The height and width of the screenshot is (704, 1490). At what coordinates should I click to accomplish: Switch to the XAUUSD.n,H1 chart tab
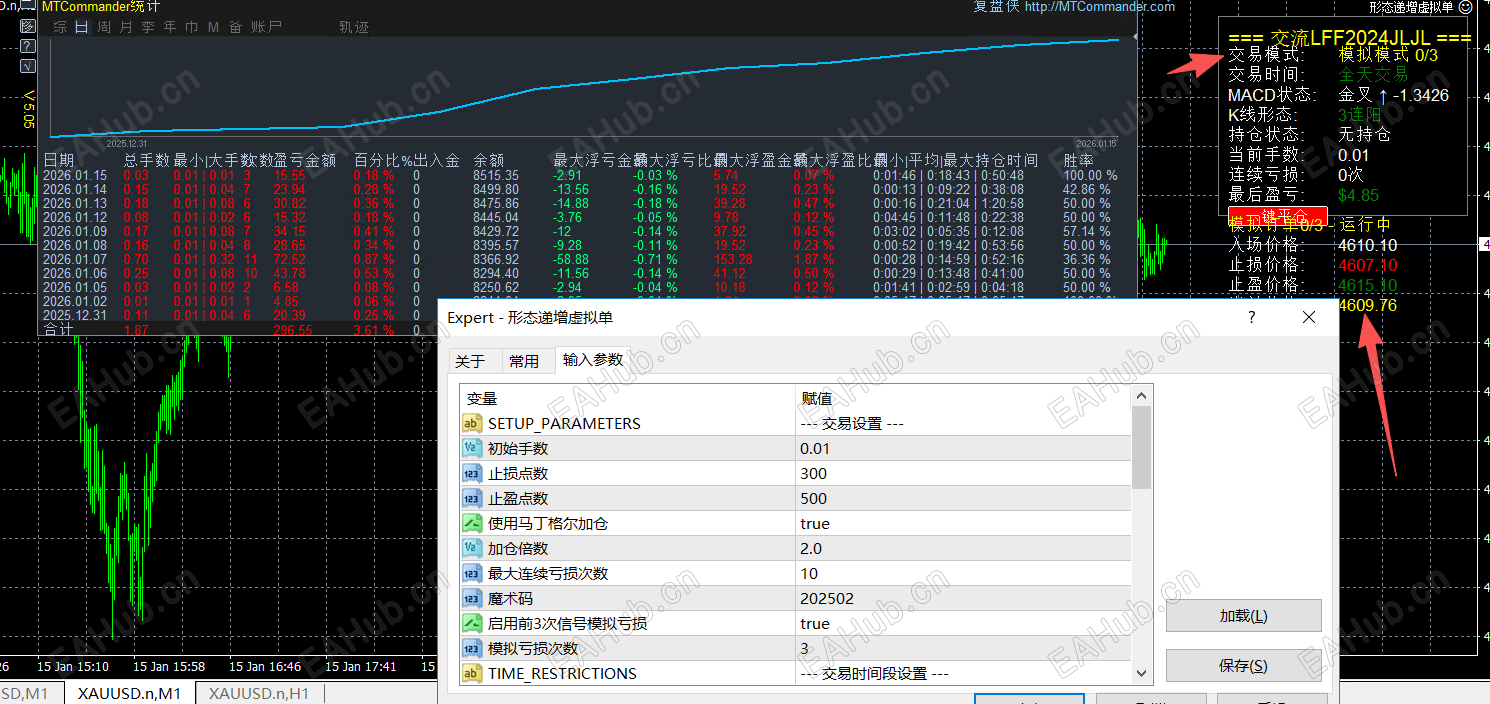[x=258, y=692]
